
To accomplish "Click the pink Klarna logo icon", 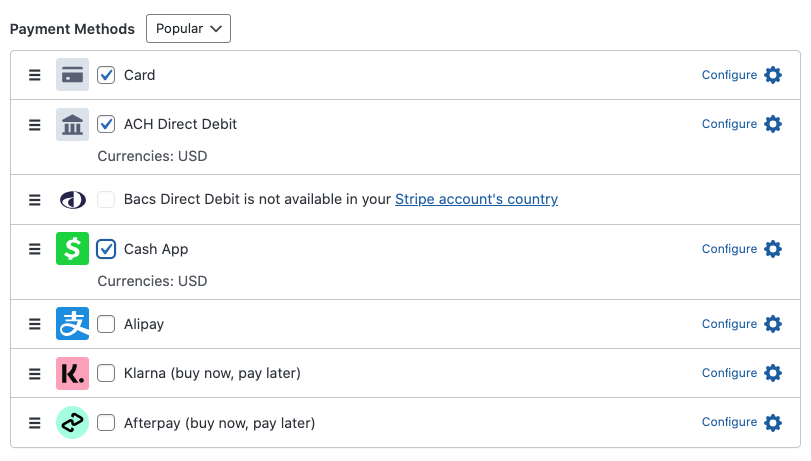I will (72, 373).
